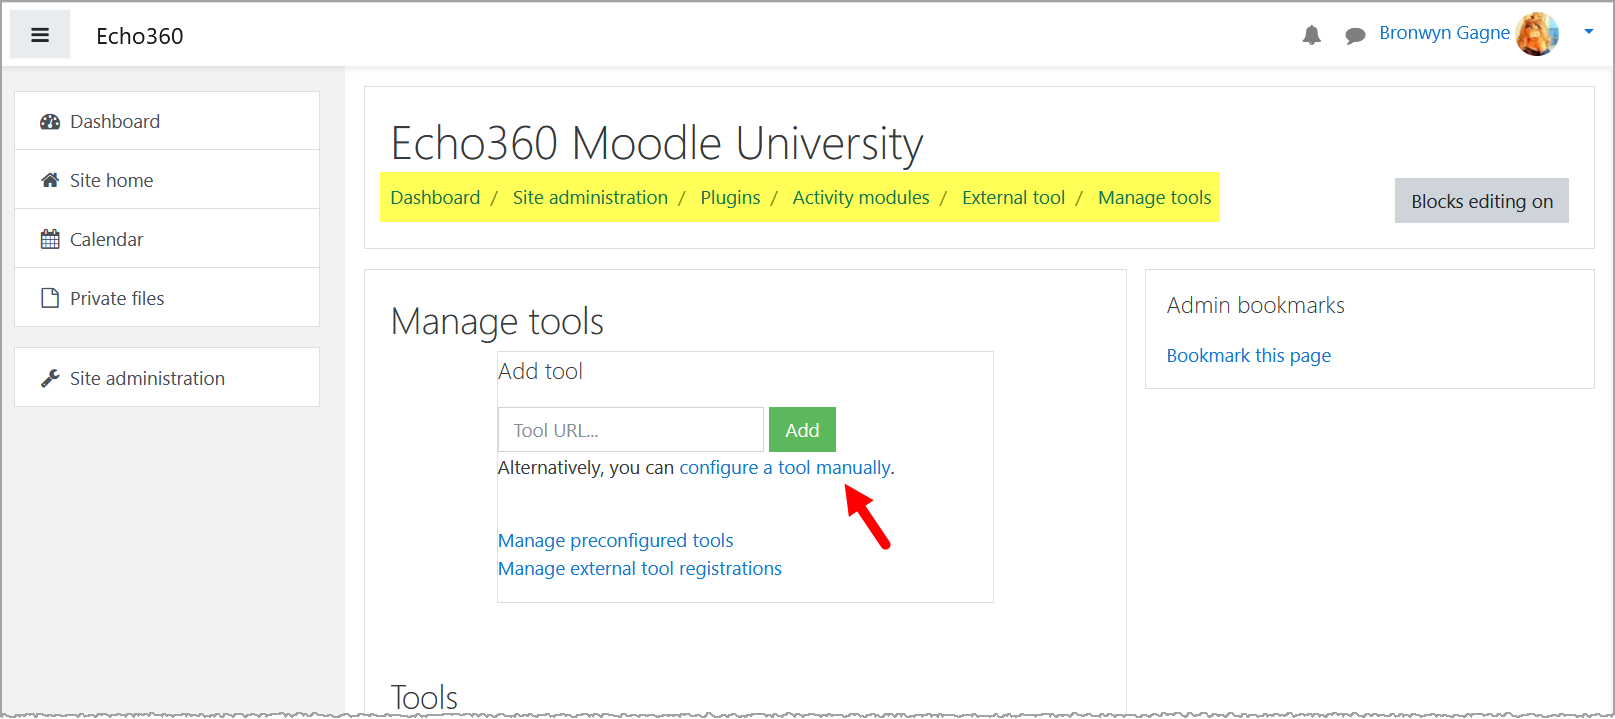Image resolution: width=1615 pixels, height=719 pixels.
Task: Click the External tool breadcrumb
Action: (x=1013, y=198)
